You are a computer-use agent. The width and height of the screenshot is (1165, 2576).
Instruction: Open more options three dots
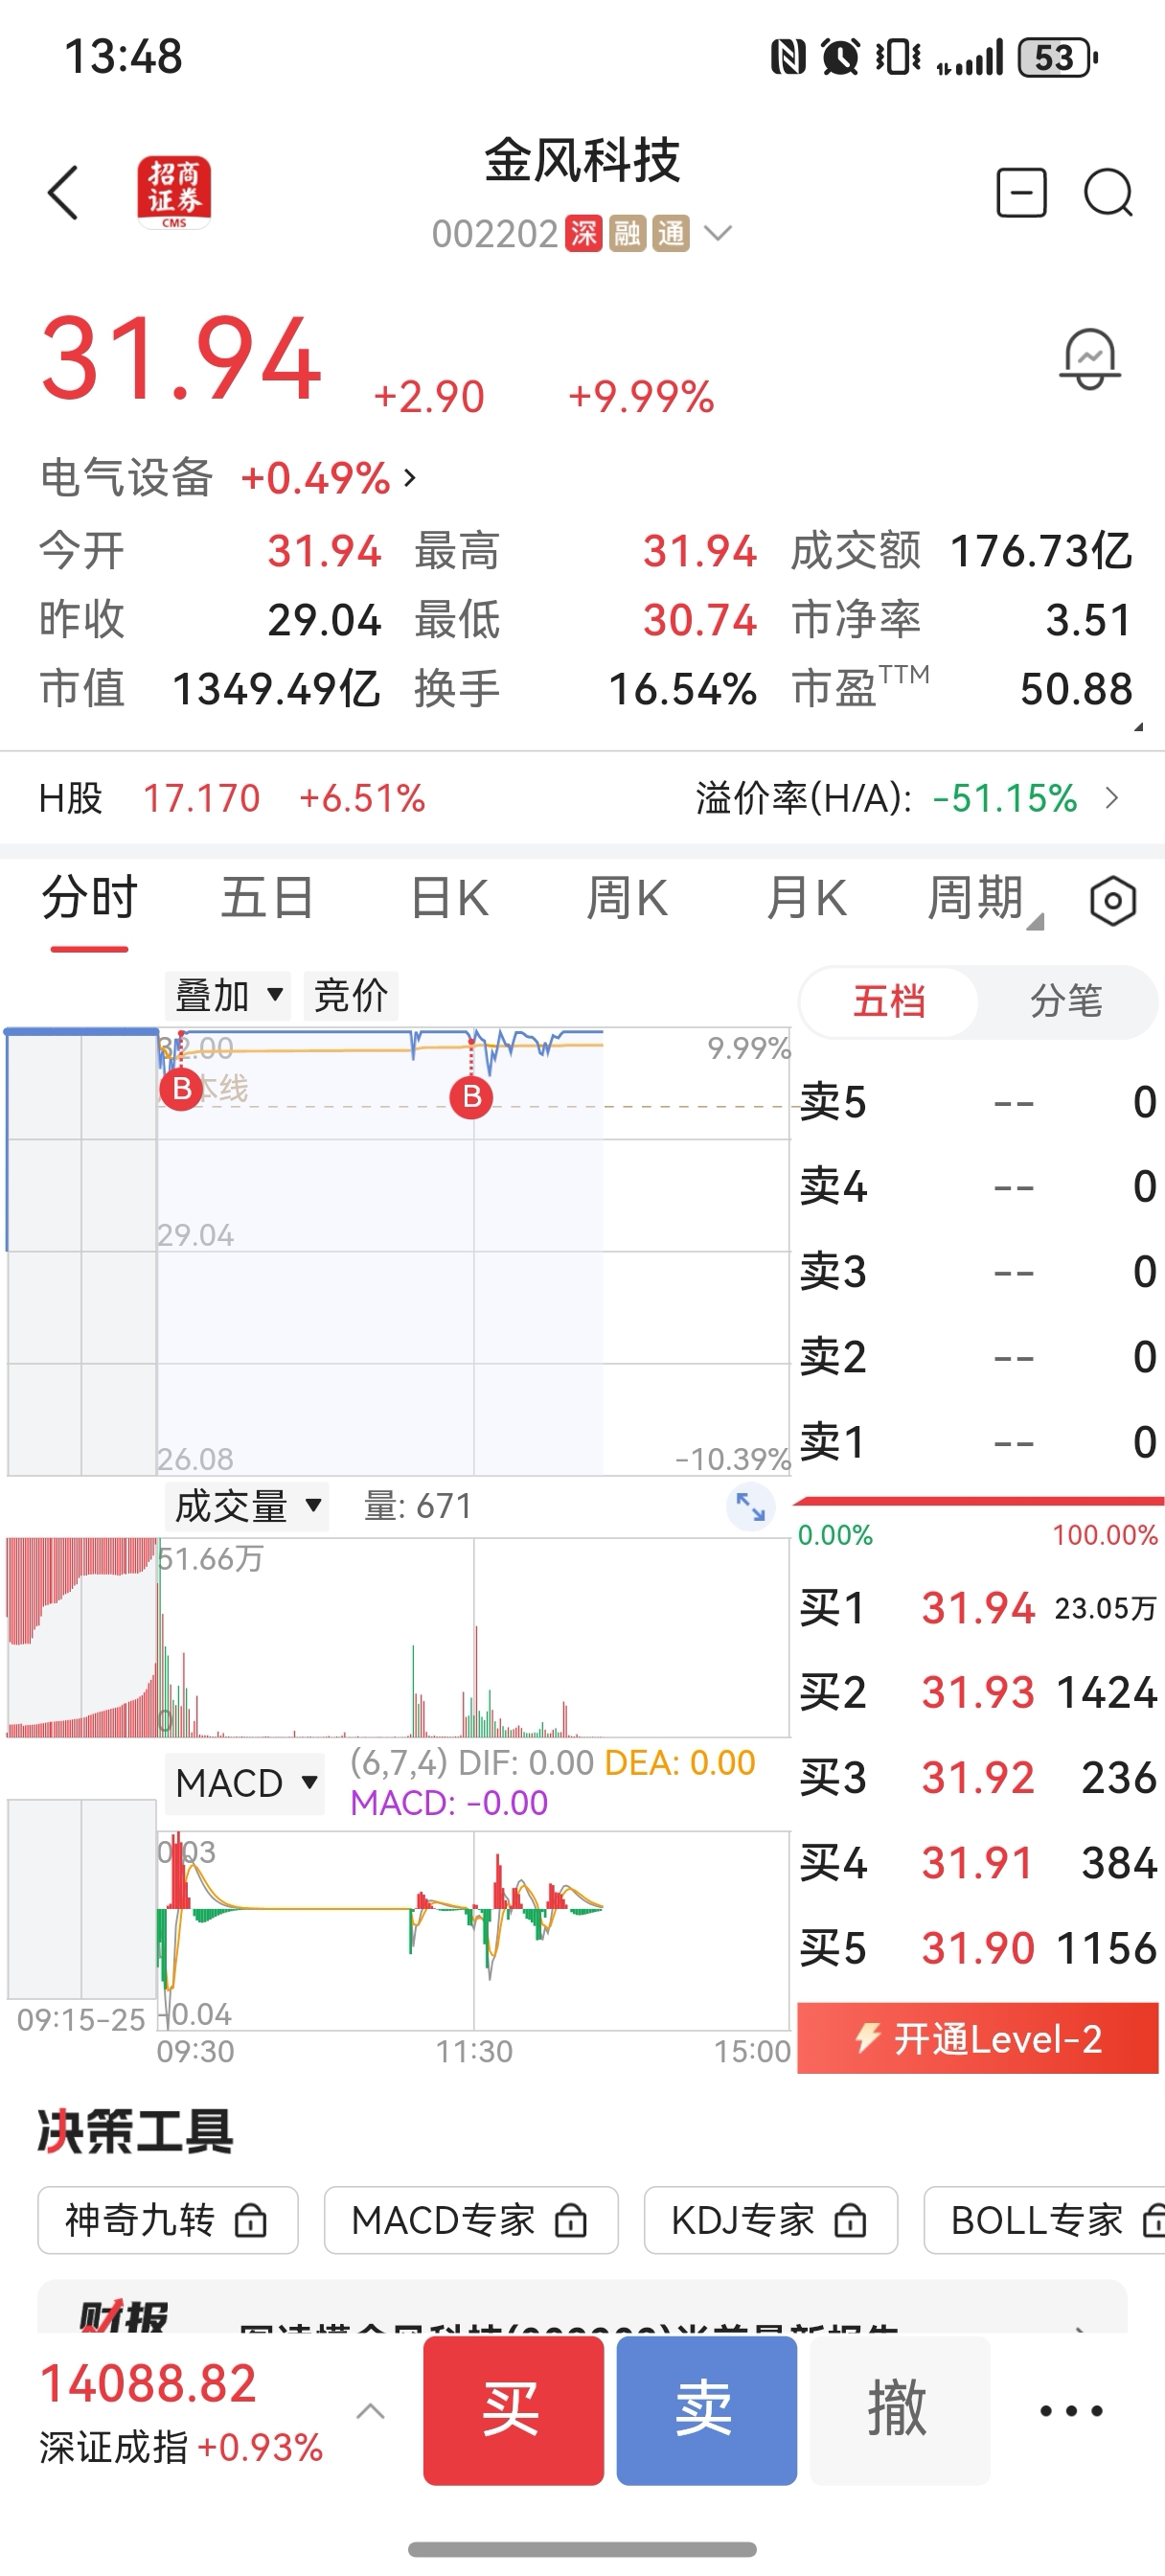tap(1071, 2411)
